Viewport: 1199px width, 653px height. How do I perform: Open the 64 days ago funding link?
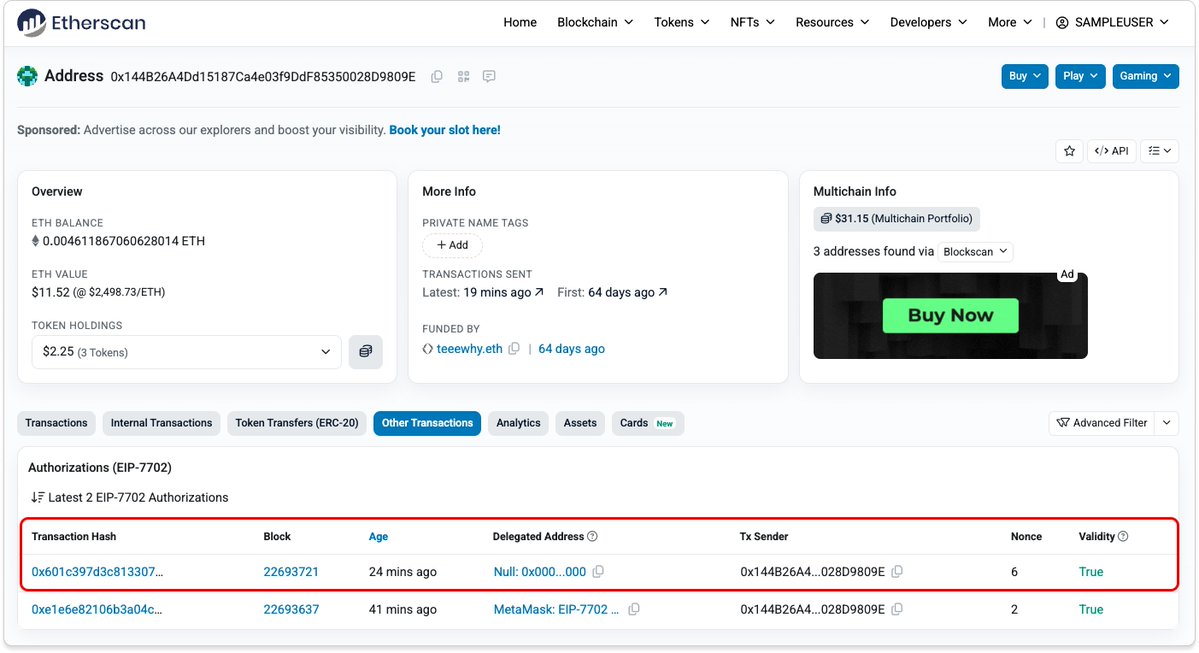click(571, 349)
